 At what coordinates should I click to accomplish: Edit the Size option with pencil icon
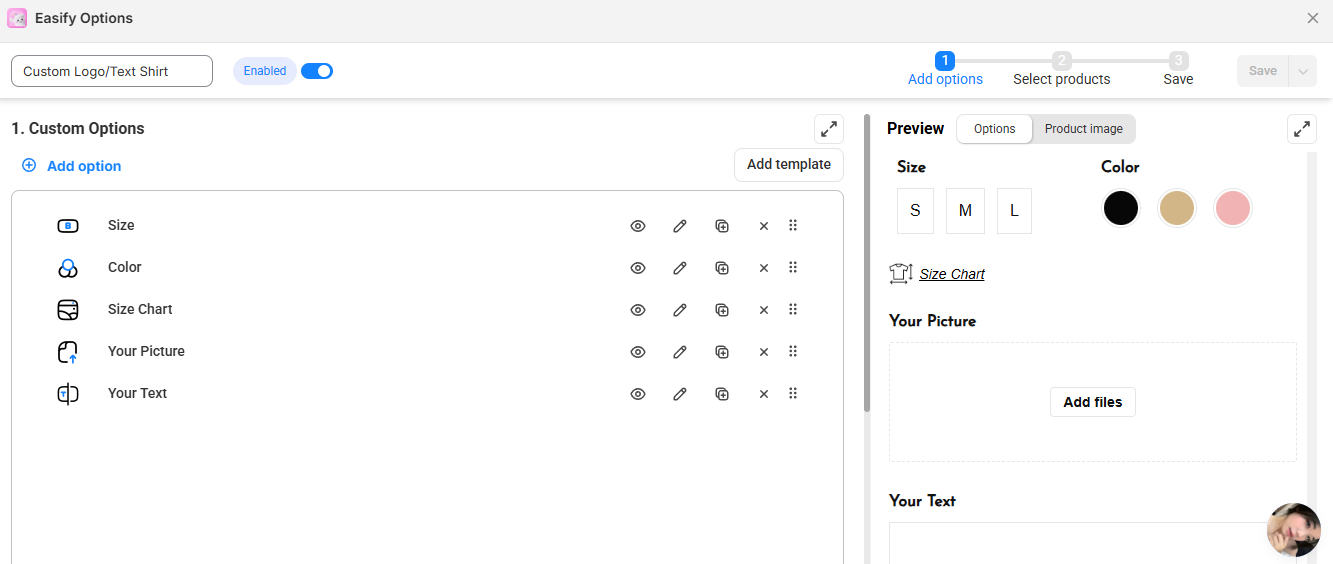[680, 226]
